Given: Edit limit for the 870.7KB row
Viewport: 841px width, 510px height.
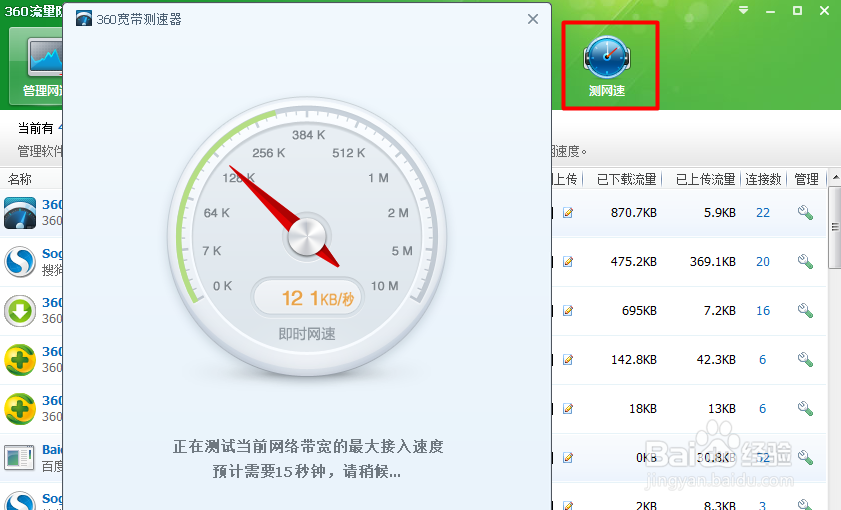Looking at the screenshot, I should pyautogui.click(x=568, y=213).
